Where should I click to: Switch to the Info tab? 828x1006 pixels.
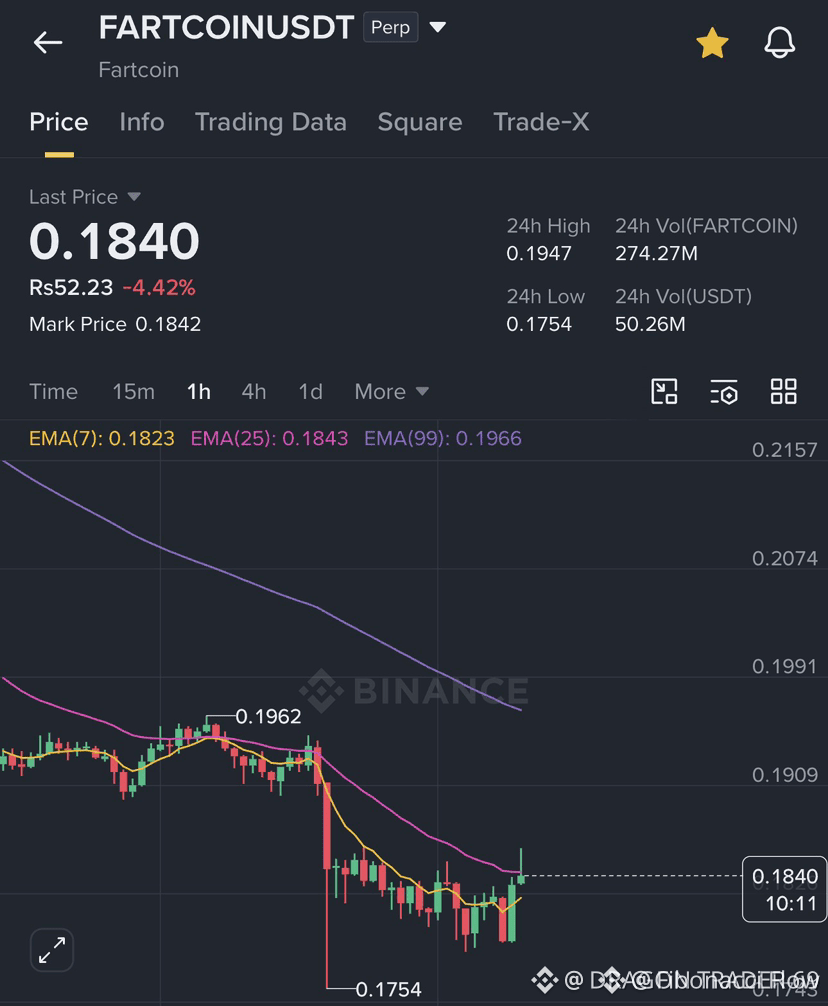coord(142,122)
